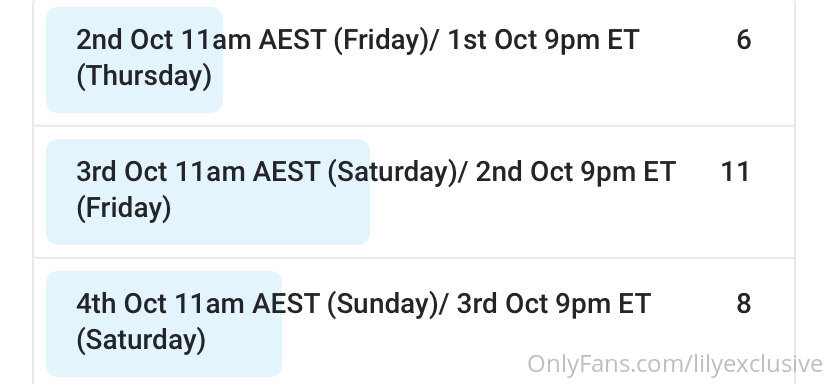Screen dimensions: 828x384
Task: Click '(Friday)' in the first option's top line
Action: [x=381, y=41]
